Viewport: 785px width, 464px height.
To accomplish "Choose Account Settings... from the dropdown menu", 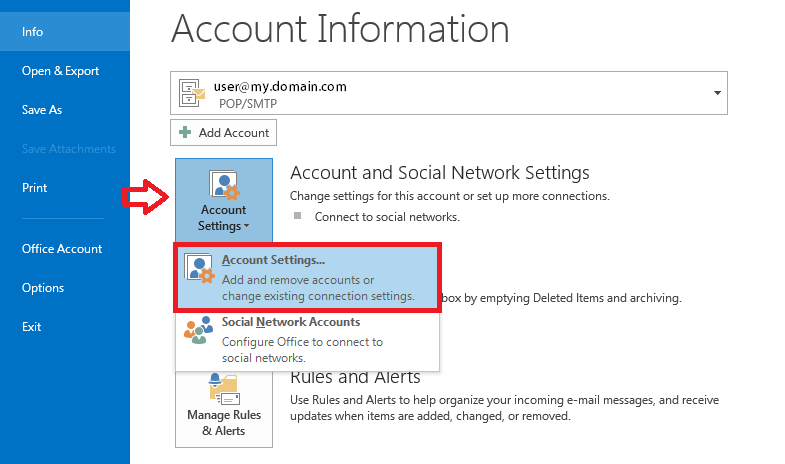I will pos(307,278).
